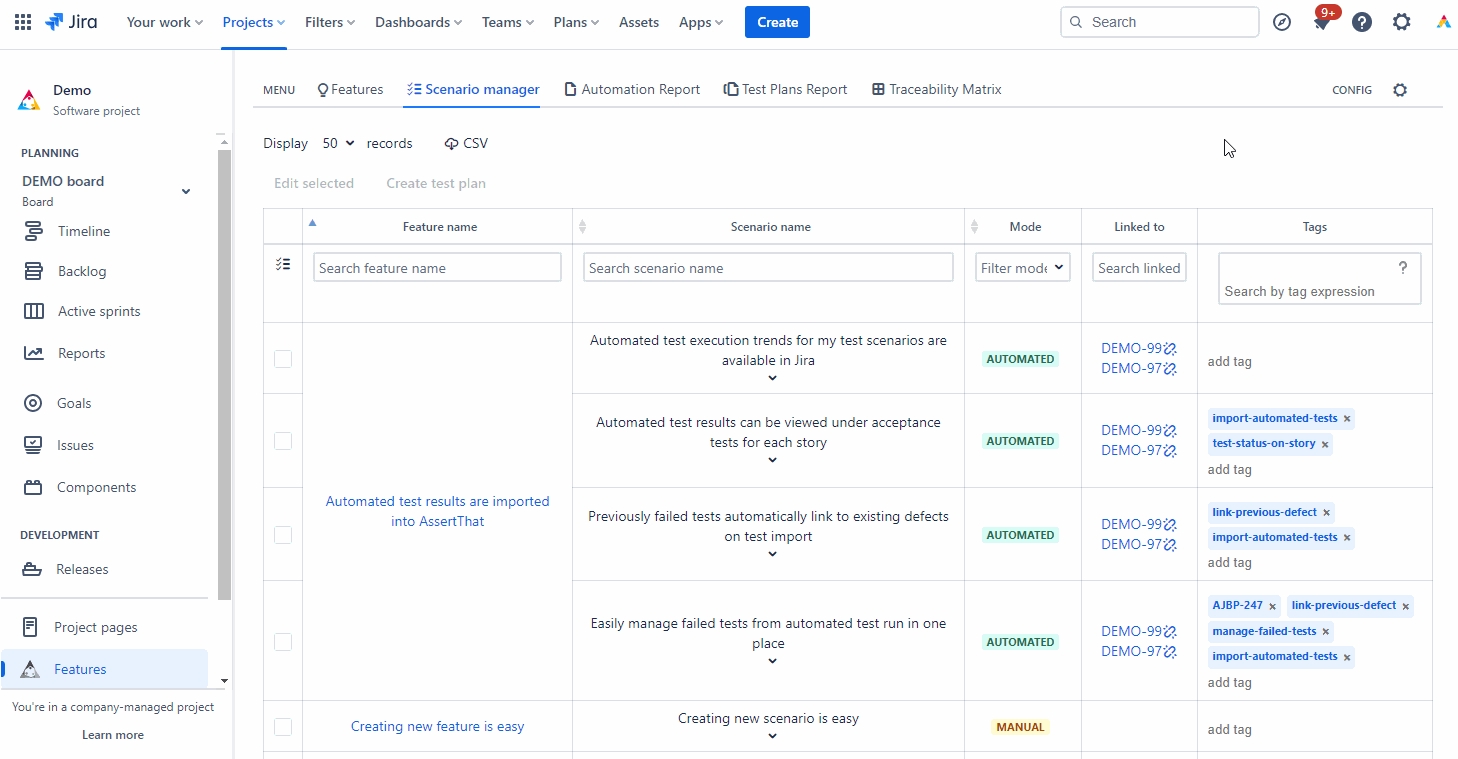Open the Jira app switcher grid
Viewport: 1458px width, 759px height.
tap(22, 21)
